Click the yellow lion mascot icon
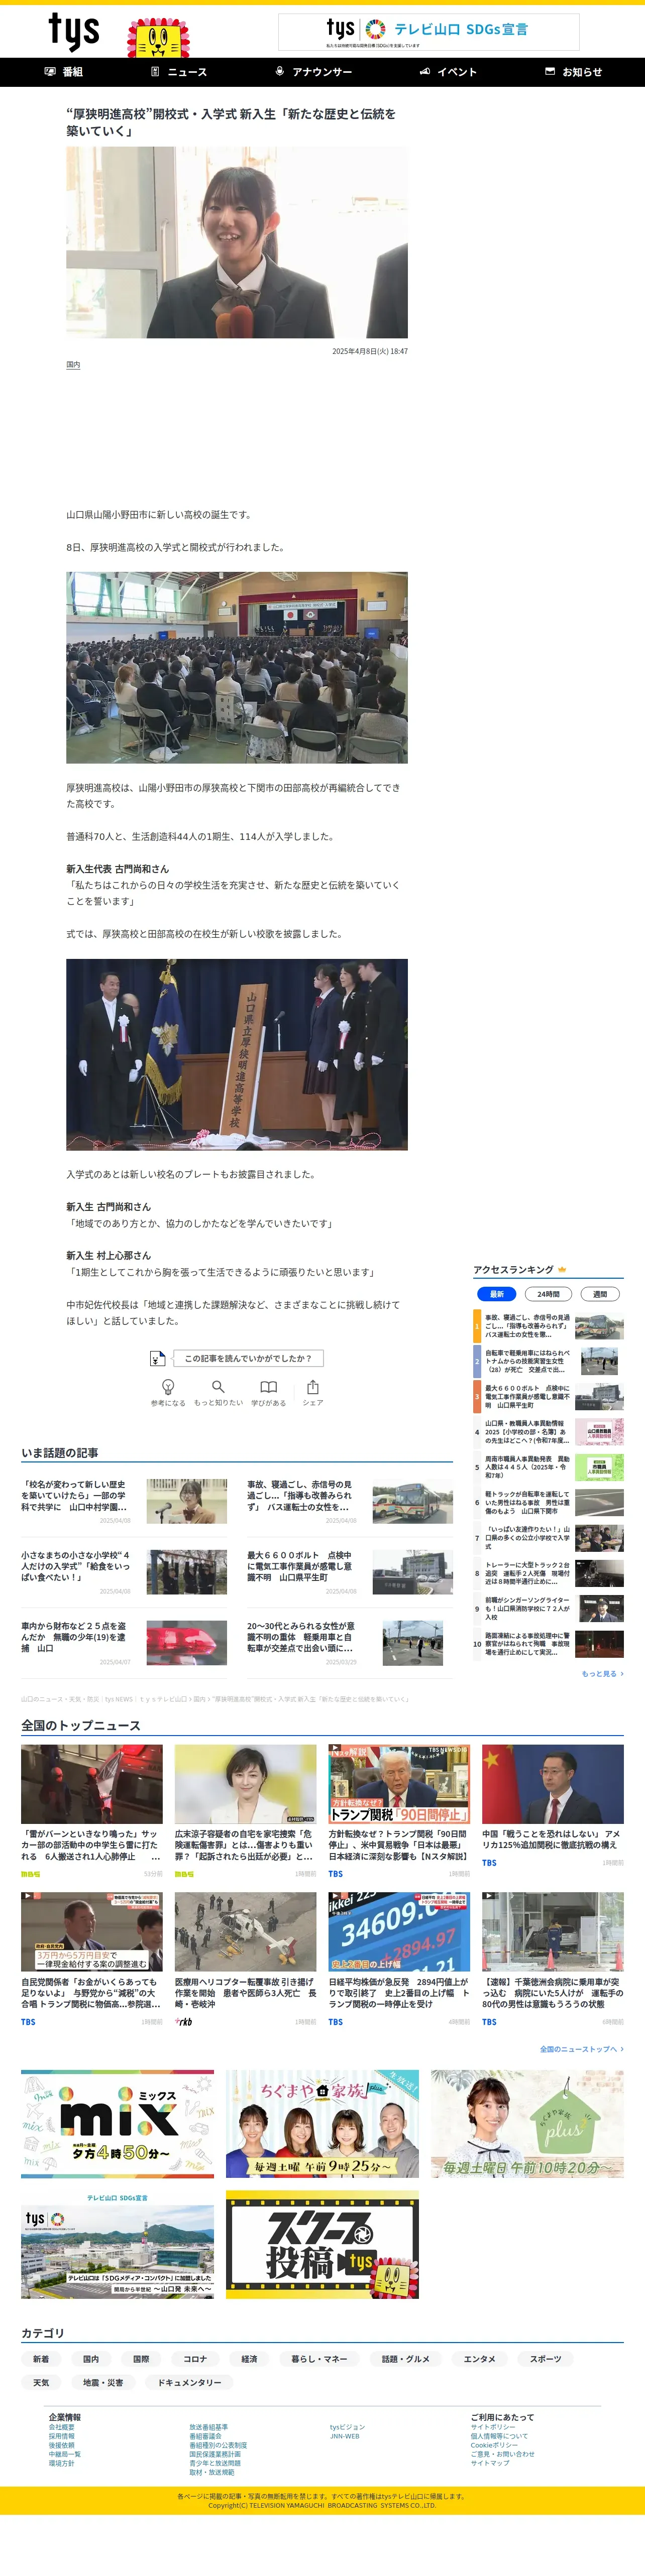 pyautogui.click(x=158, y=38)
